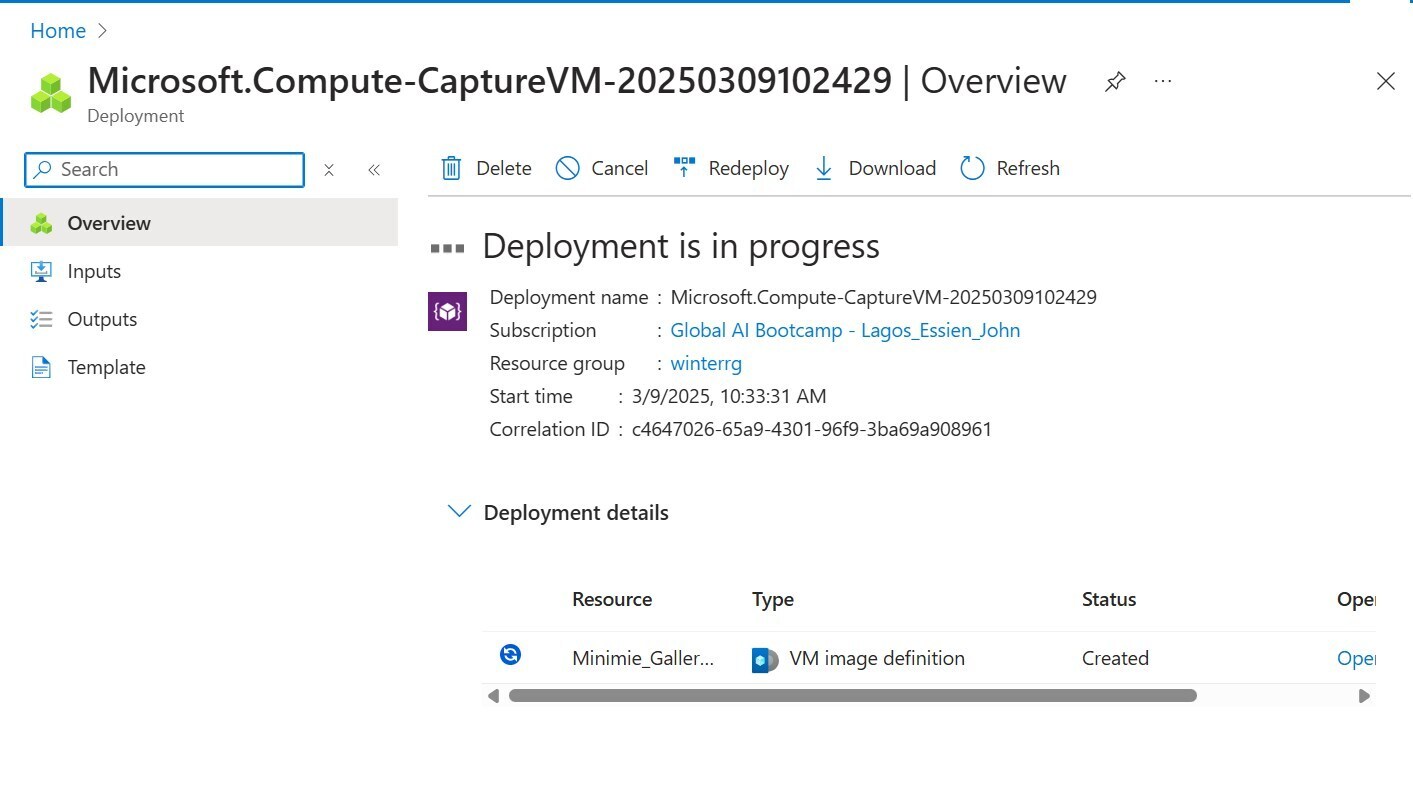
Task: Click the Resource column header
Action: click(612, 599)
